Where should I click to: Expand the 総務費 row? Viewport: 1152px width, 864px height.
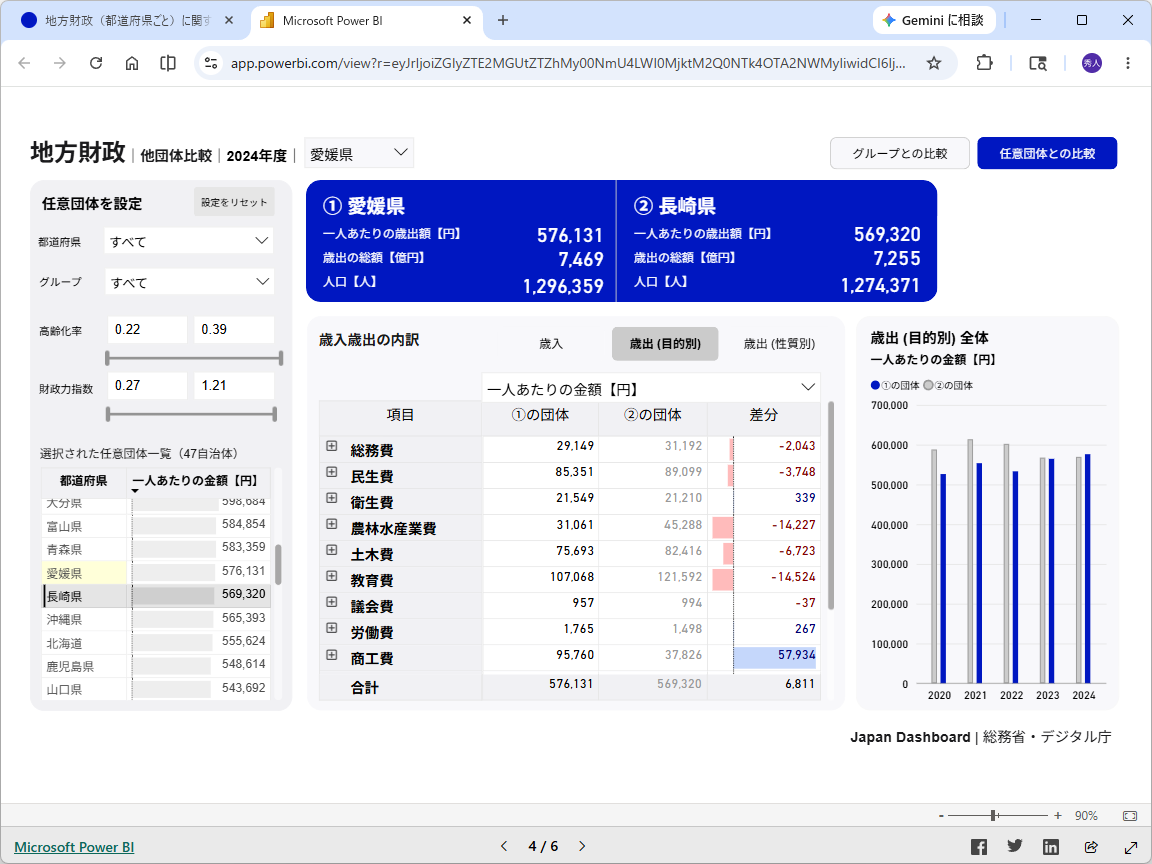point(331,446)
